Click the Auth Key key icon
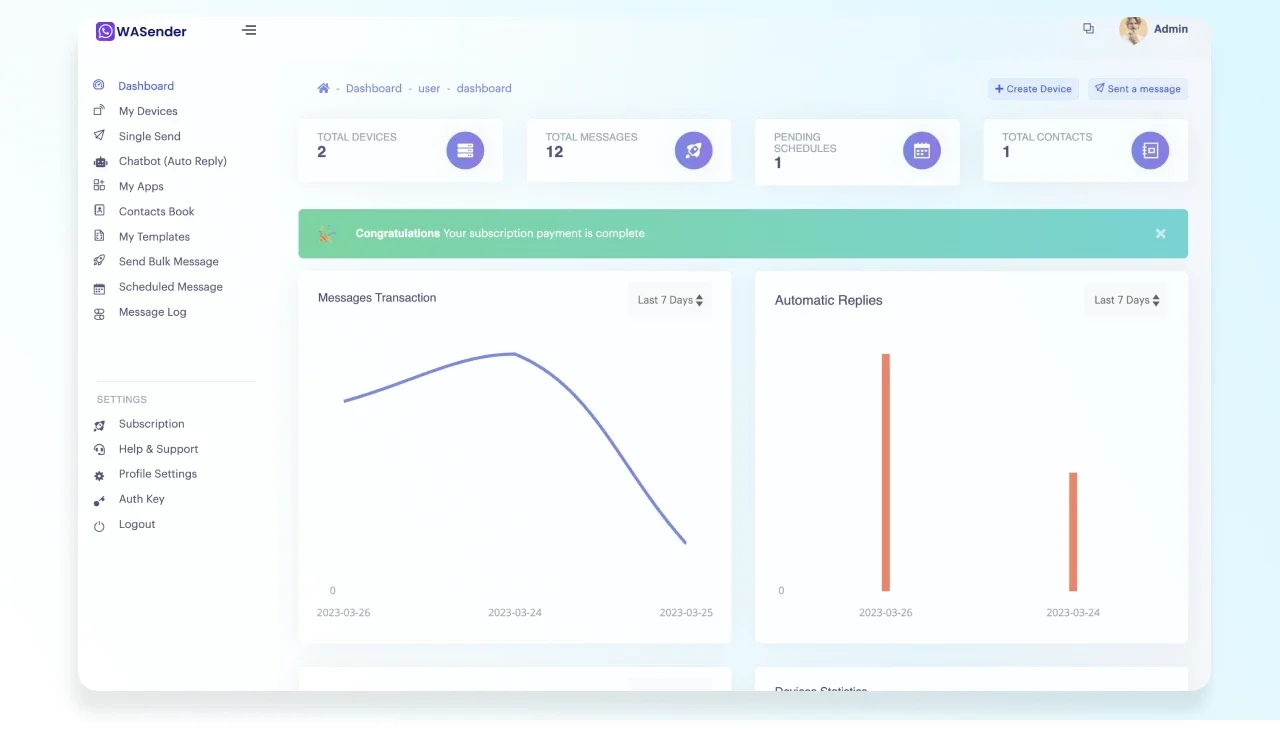The height and width of the screenshot is (731, 1280). (x=99, y=500)
